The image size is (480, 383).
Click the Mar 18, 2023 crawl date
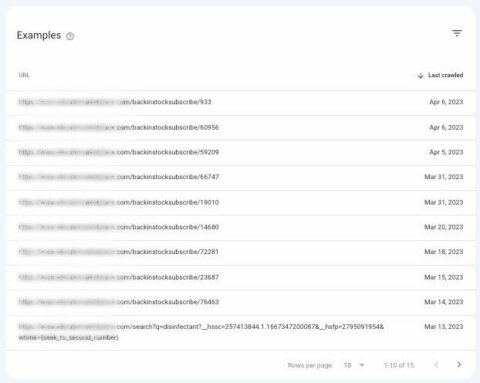coord(444,252)
